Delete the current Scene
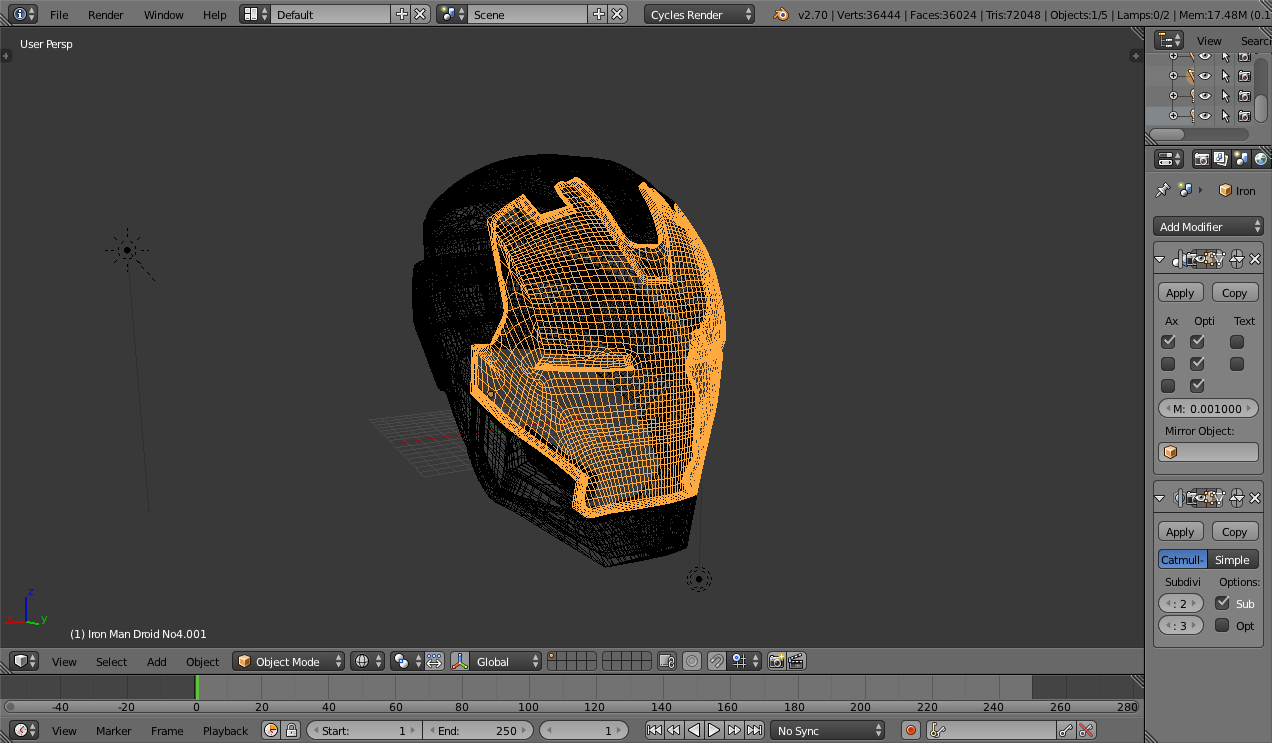Viewport: 1272px width, 743px height. tap(618, 14)
